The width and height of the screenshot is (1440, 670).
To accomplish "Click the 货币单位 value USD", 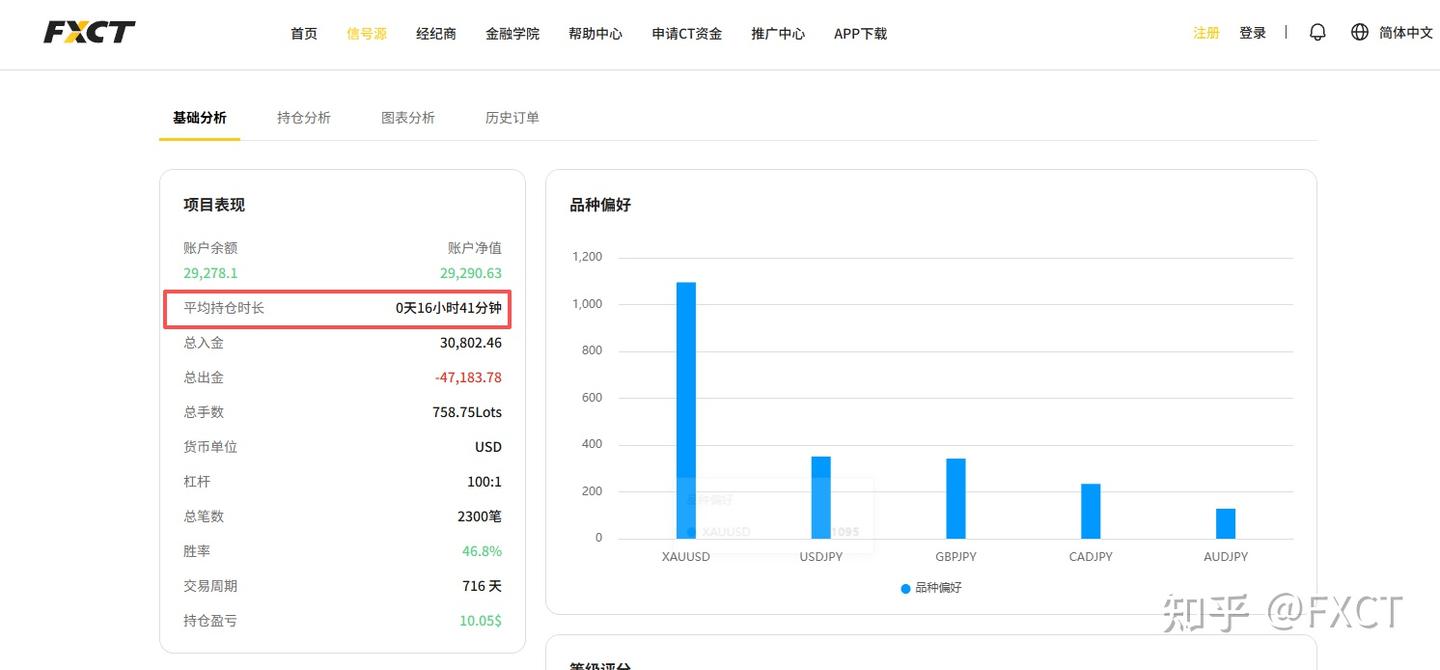I will 488,447.
